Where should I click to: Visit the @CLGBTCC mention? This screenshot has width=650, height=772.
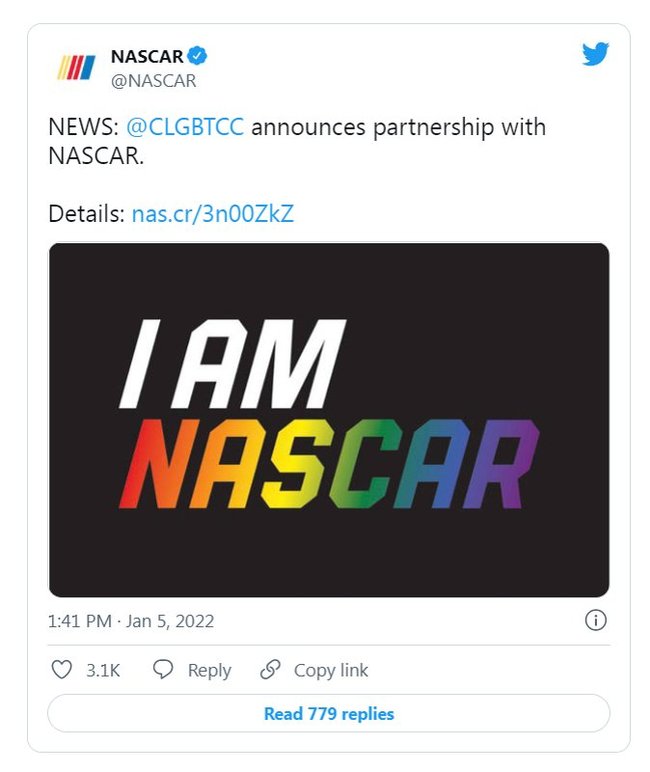185,129
